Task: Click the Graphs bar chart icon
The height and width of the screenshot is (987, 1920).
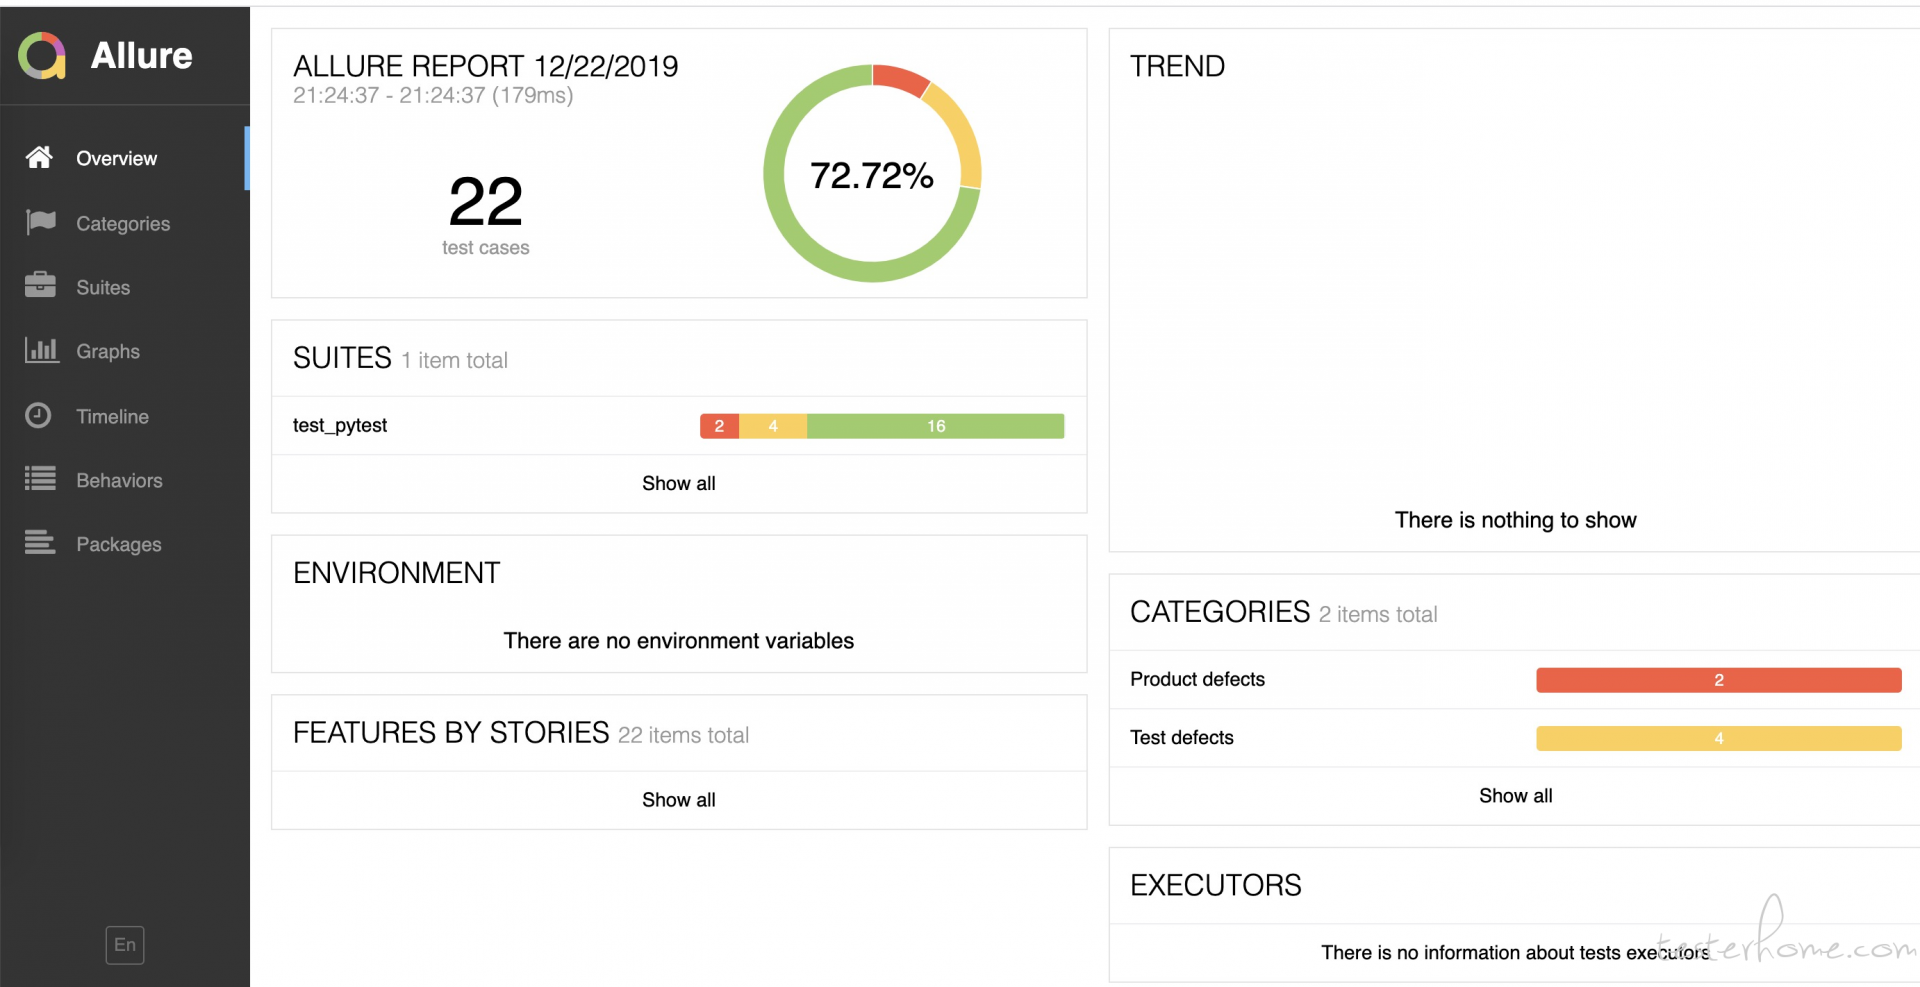Action: (41, 350)
